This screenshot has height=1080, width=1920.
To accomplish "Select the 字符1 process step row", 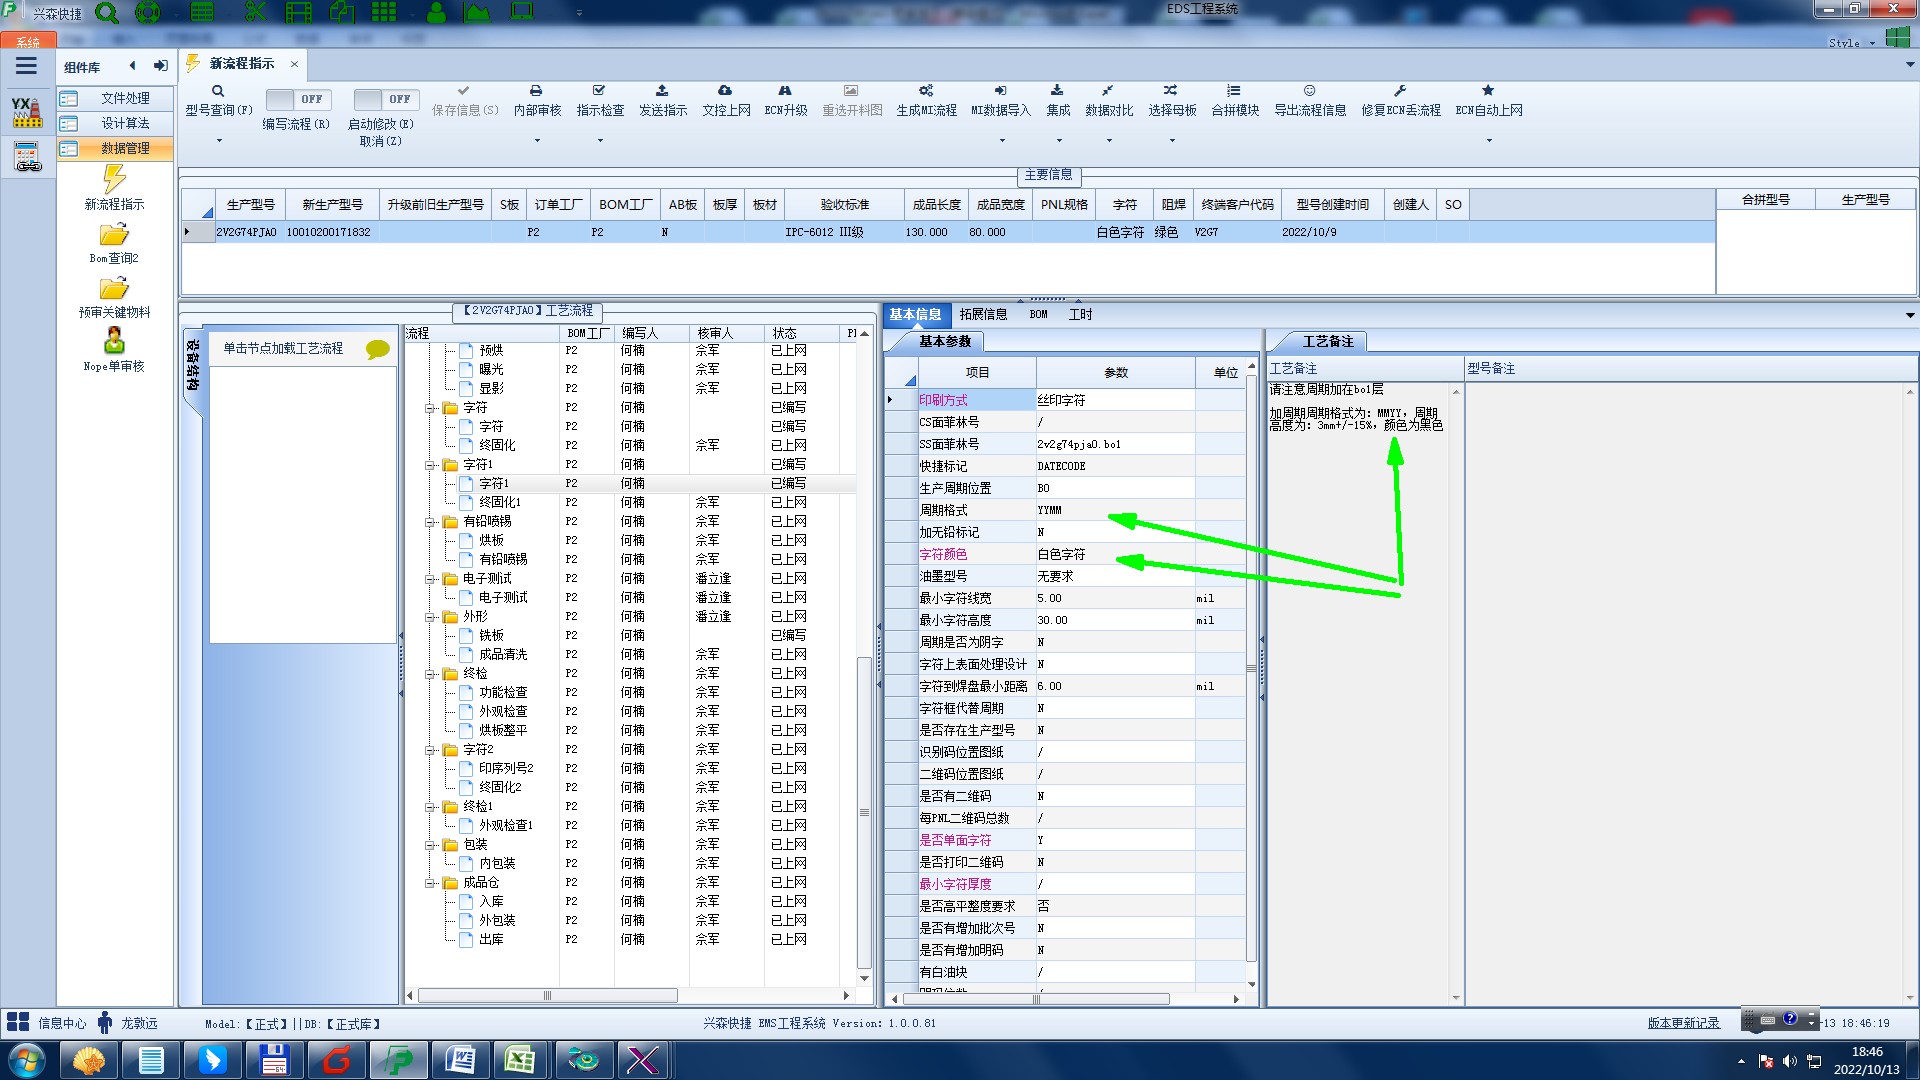I will (630, 483).
